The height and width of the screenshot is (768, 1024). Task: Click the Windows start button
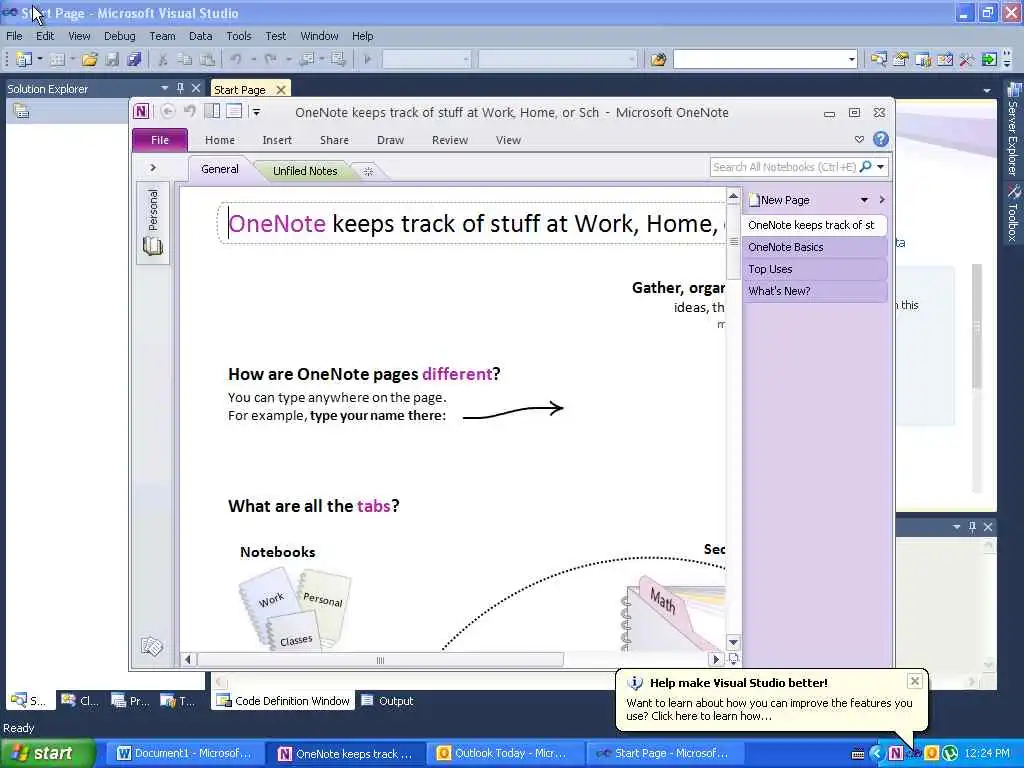point(47,753)
